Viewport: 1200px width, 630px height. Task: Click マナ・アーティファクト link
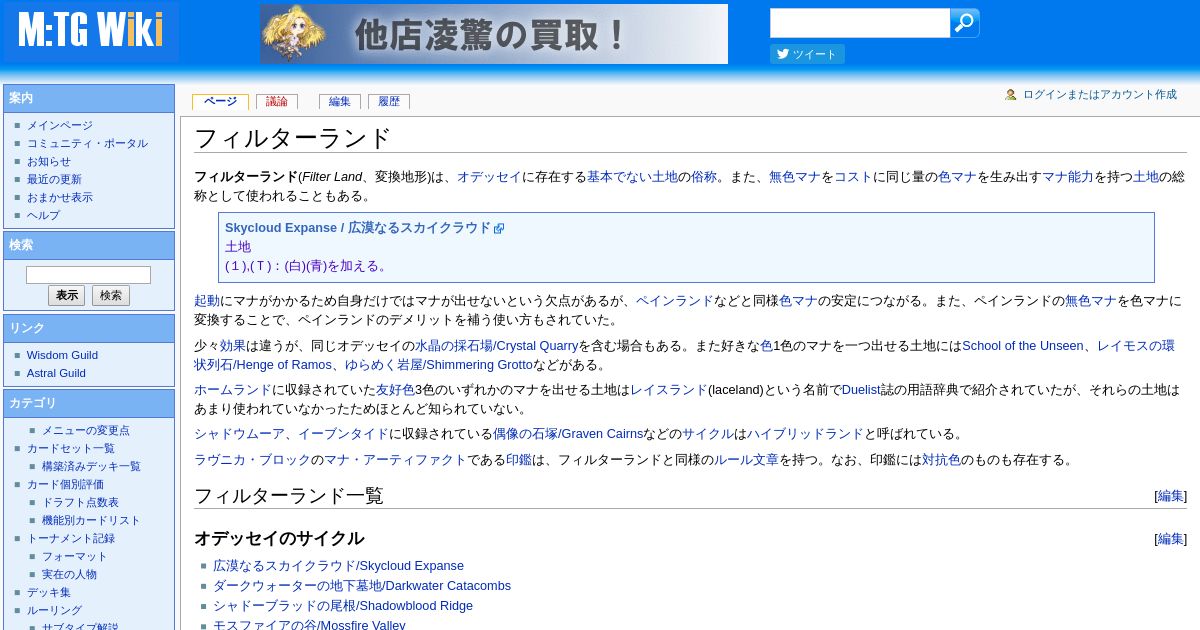click(395, 460)
